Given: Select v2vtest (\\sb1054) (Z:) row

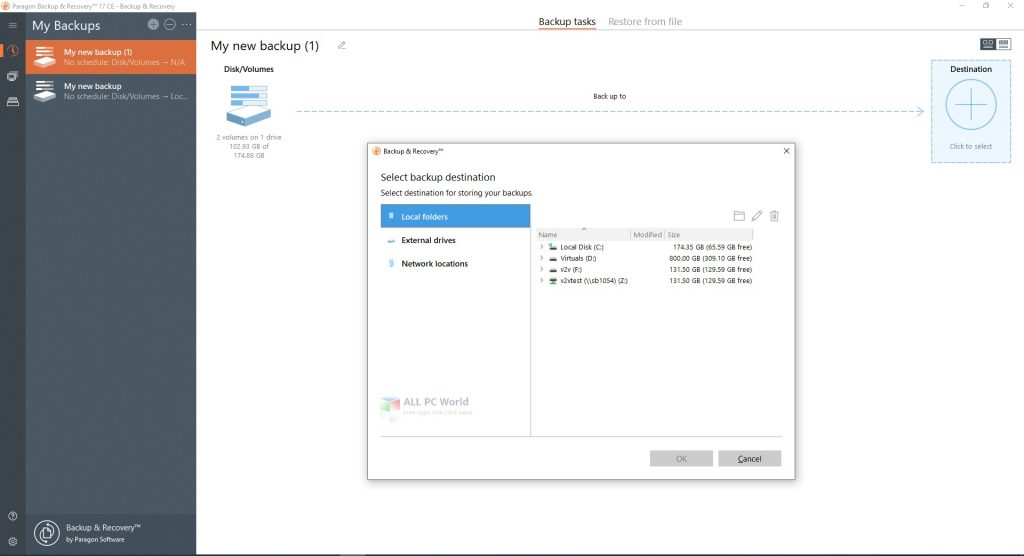Looking at the screenshot, I should 645,280.
